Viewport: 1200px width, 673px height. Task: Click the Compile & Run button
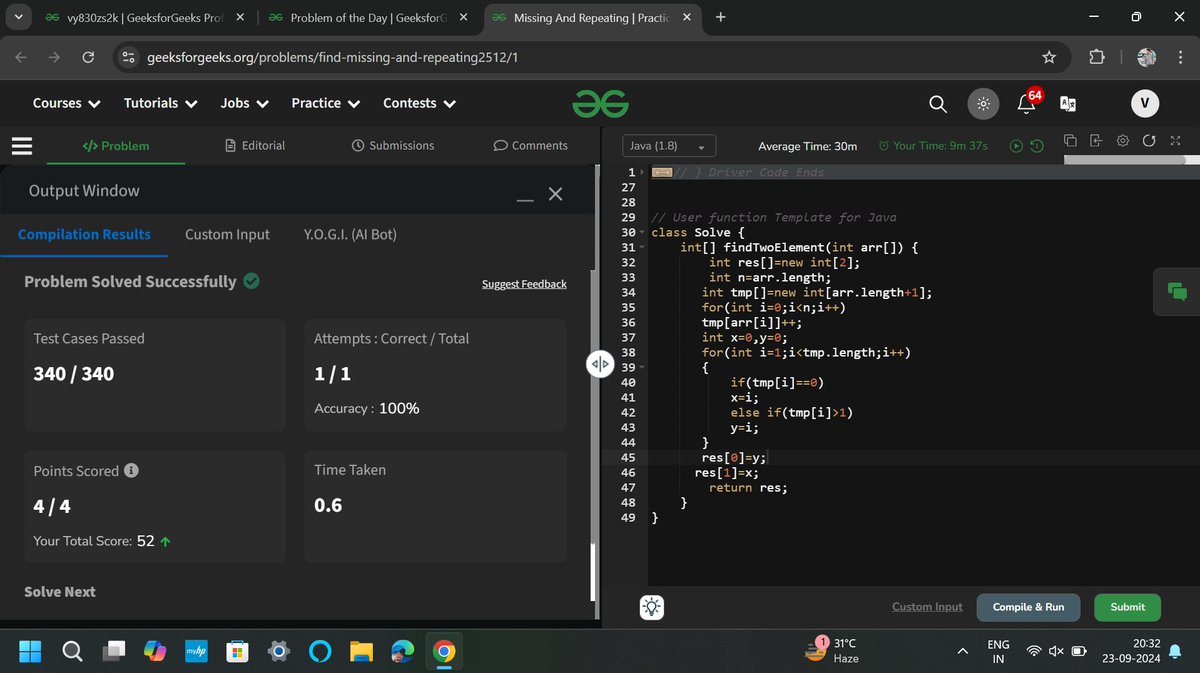coord(1028,607)
